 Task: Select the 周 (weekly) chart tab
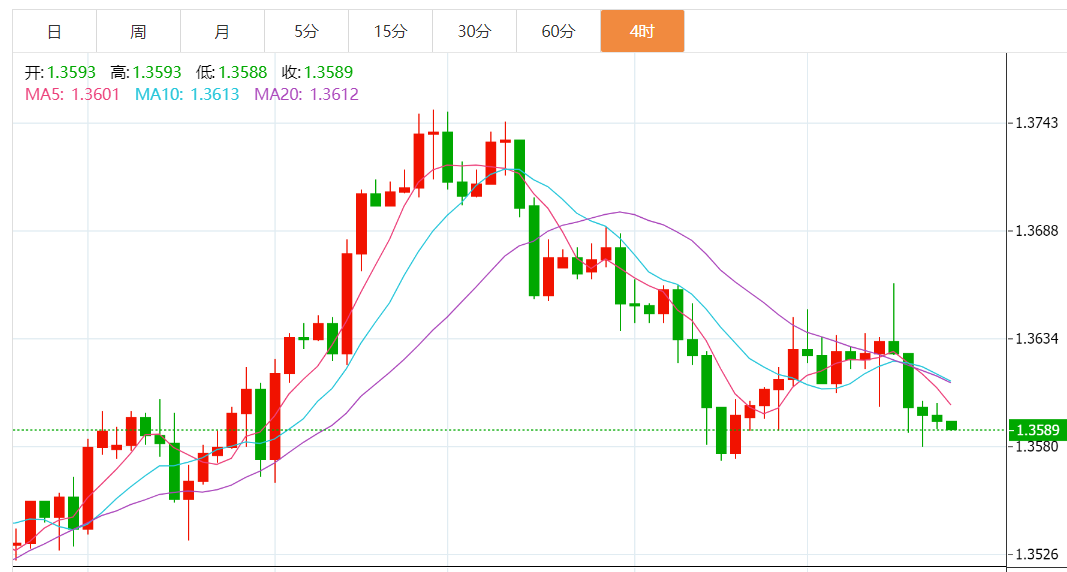(x=138, y=32)
